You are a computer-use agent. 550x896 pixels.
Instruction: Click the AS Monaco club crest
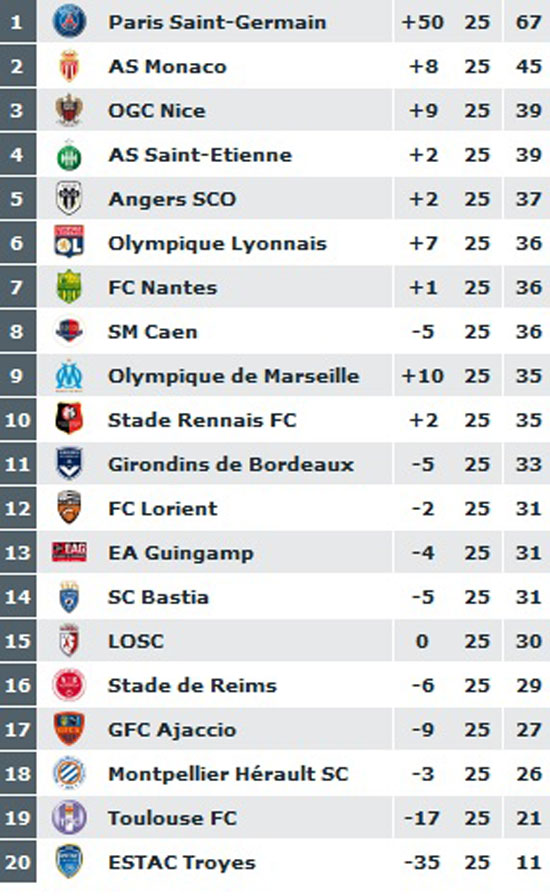pyautogui.click(x=69, y=66)
